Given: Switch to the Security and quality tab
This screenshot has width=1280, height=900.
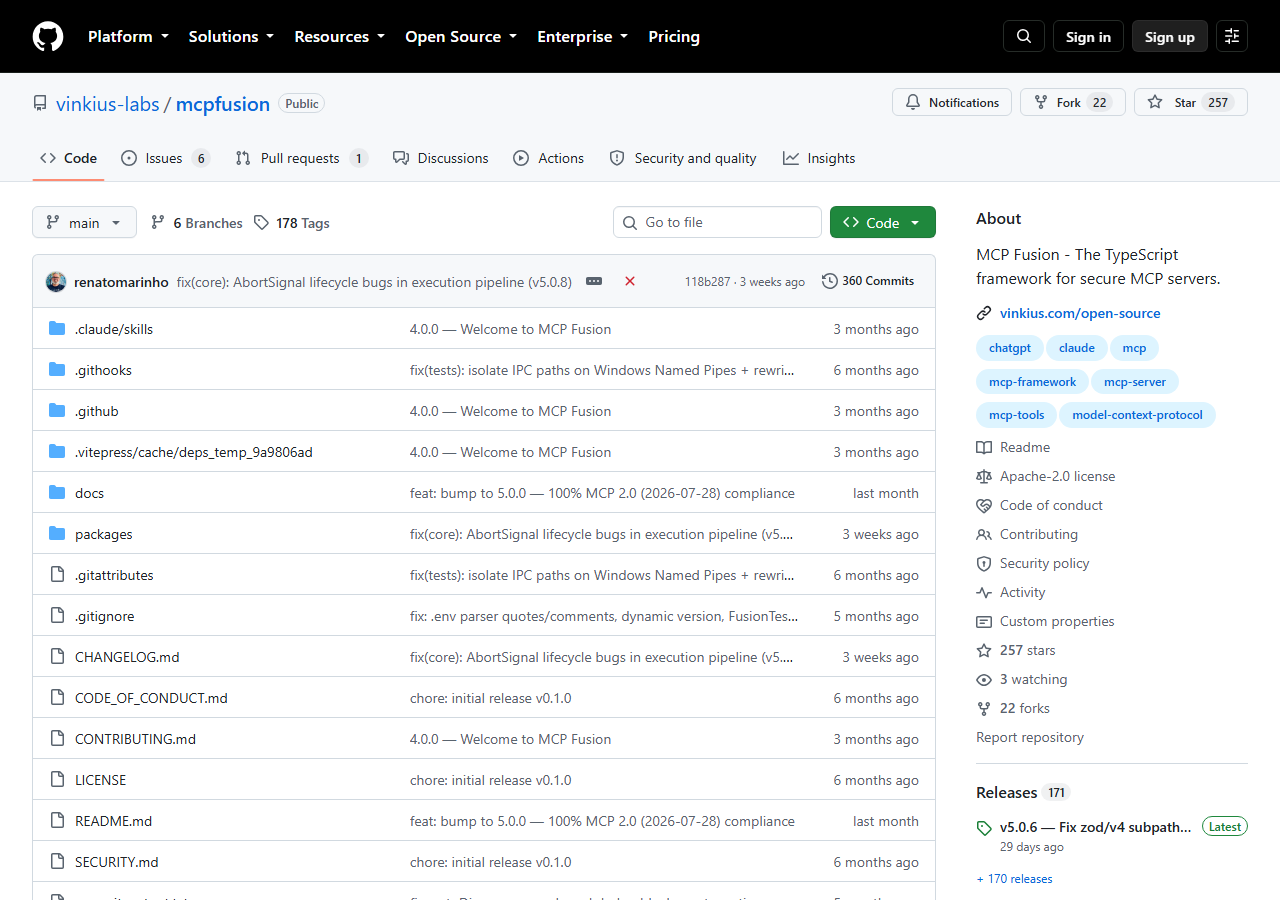Looking at the screenshot, I should (683, 158).
